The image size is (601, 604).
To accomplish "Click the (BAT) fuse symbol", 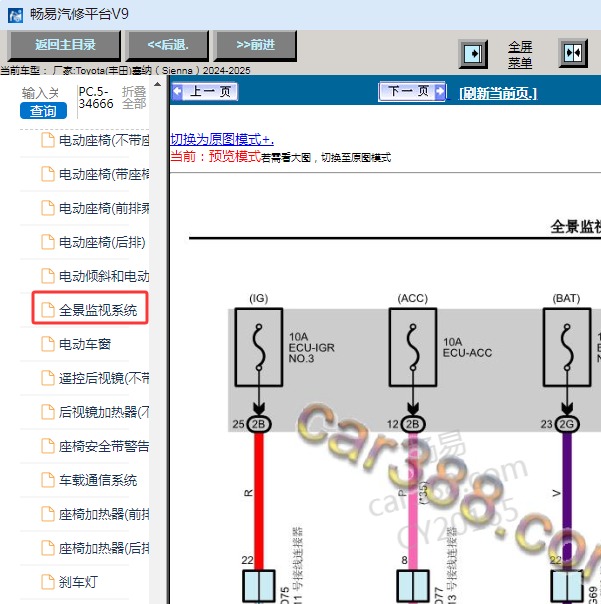I will [x=567, y=347].
